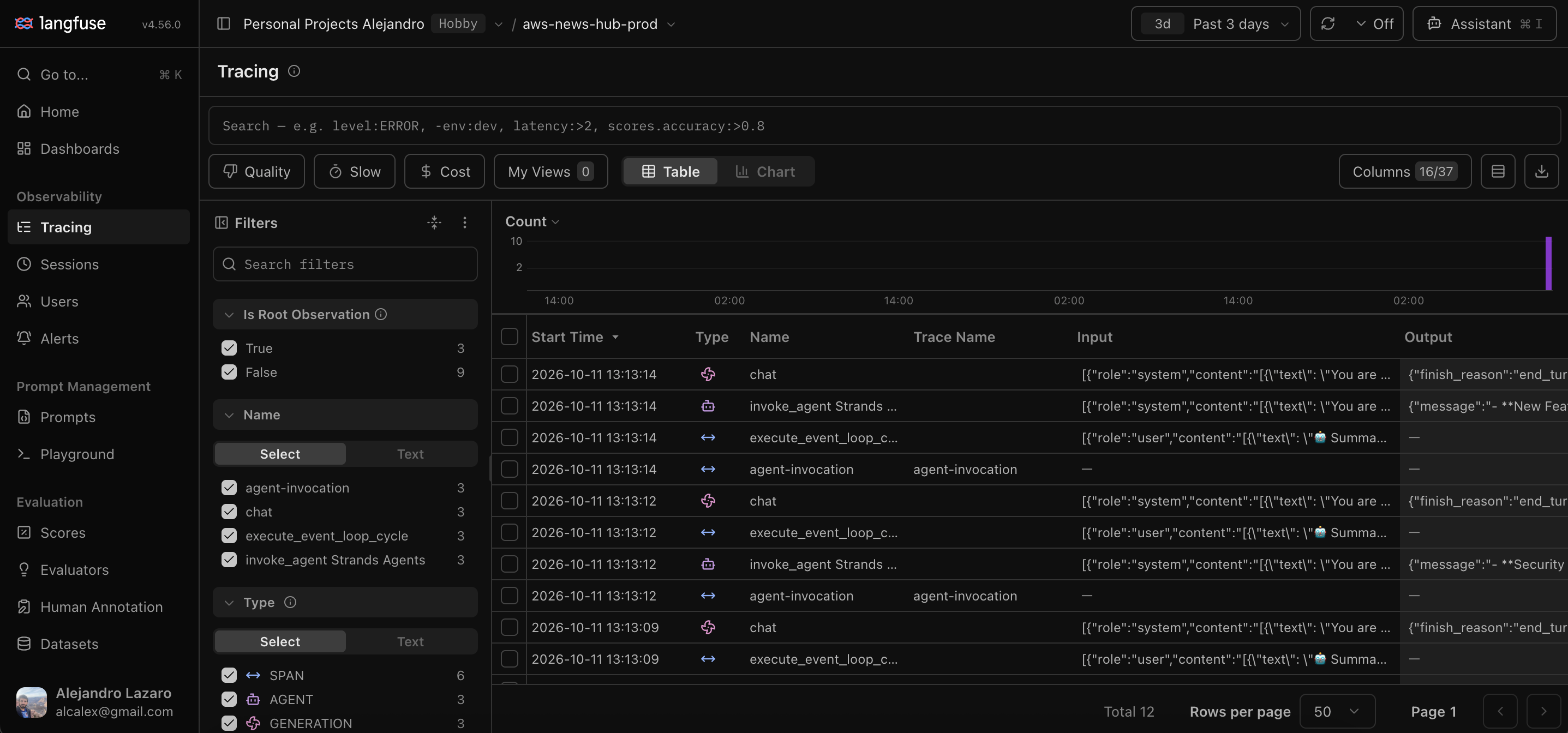Image resolution: width=1568 pixels, height=733 pixels.
Task: Click the chat generation icon at 13:13:14
Action: click(x=708, y=374)
